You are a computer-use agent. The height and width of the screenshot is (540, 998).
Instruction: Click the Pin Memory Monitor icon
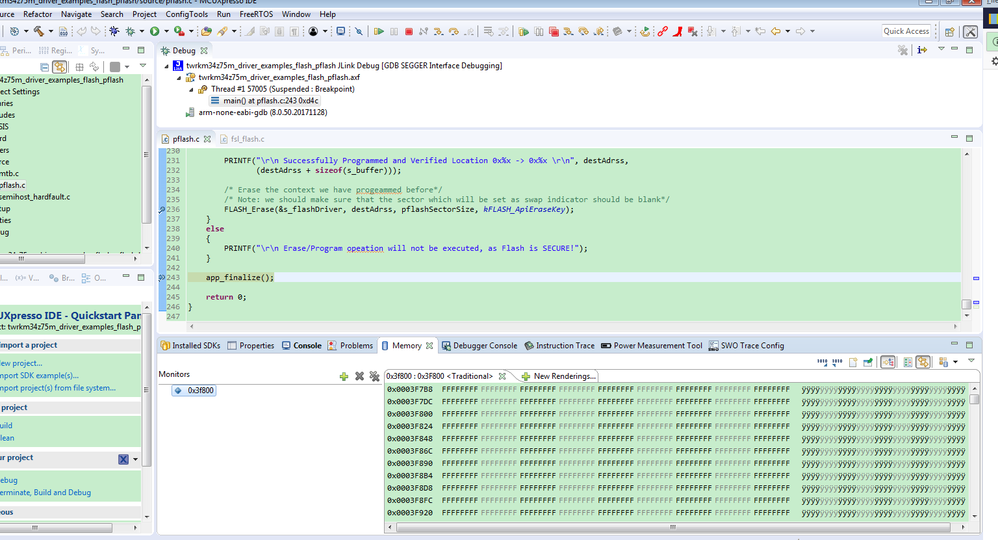(868, 362)
